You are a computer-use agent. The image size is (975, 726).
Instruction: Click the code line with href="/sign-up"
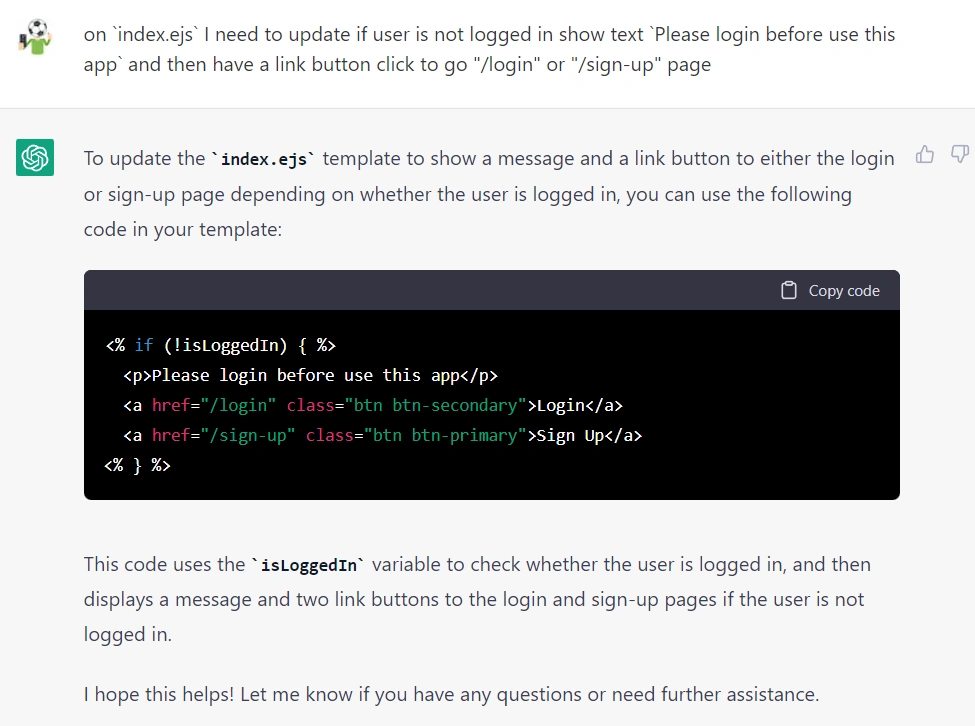382,435
